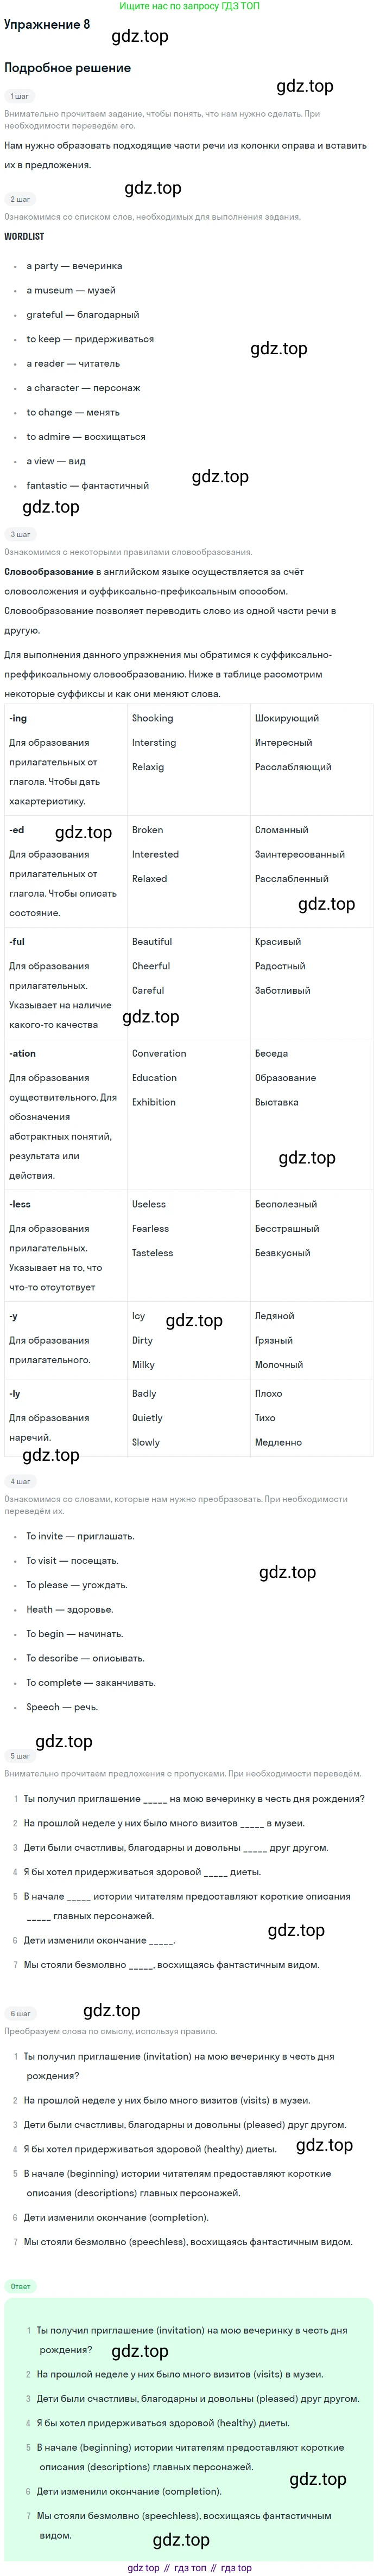Select the '5 шаг' step badge
380x2576 pixels.
click(x=20, y=1755)
